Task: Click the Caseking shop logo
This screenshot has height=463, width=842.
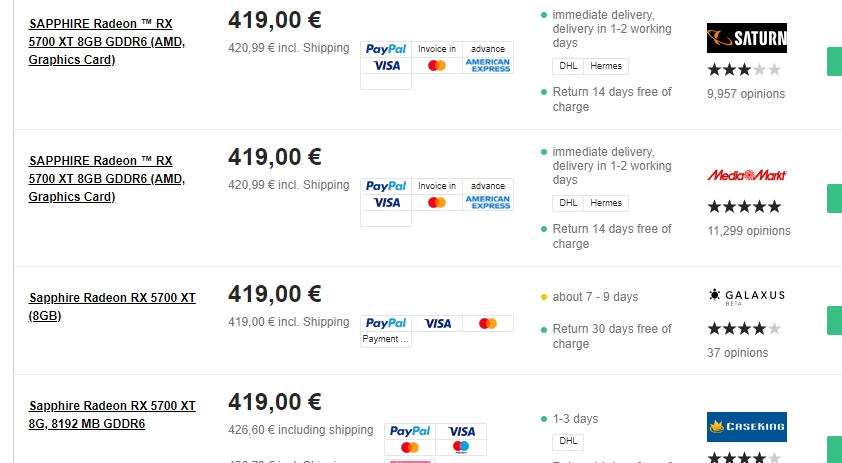Action: coord(746,427)
